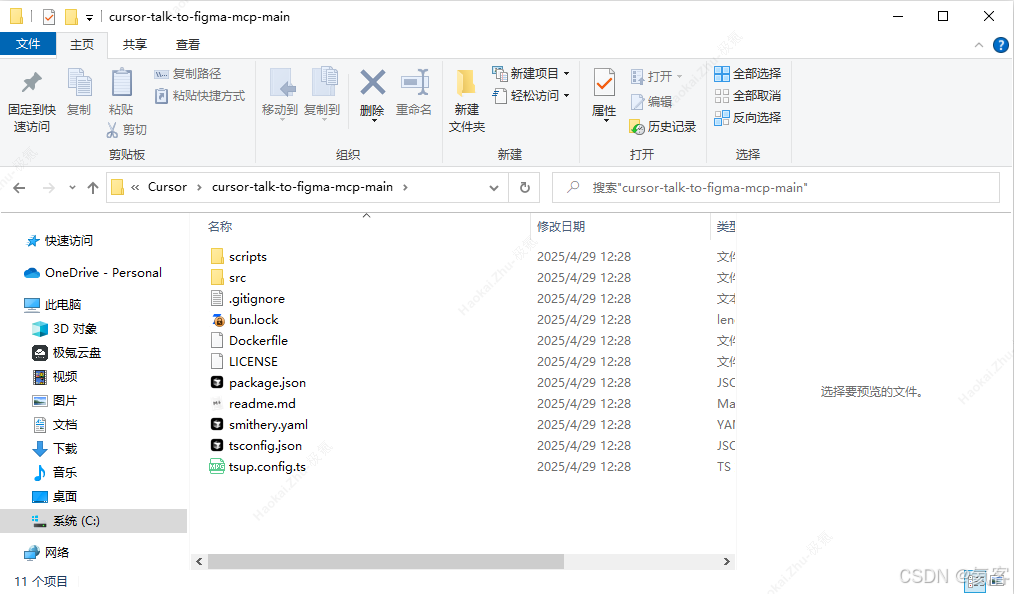Open 3D 对象 folder in sidebar

coord(74,328)
